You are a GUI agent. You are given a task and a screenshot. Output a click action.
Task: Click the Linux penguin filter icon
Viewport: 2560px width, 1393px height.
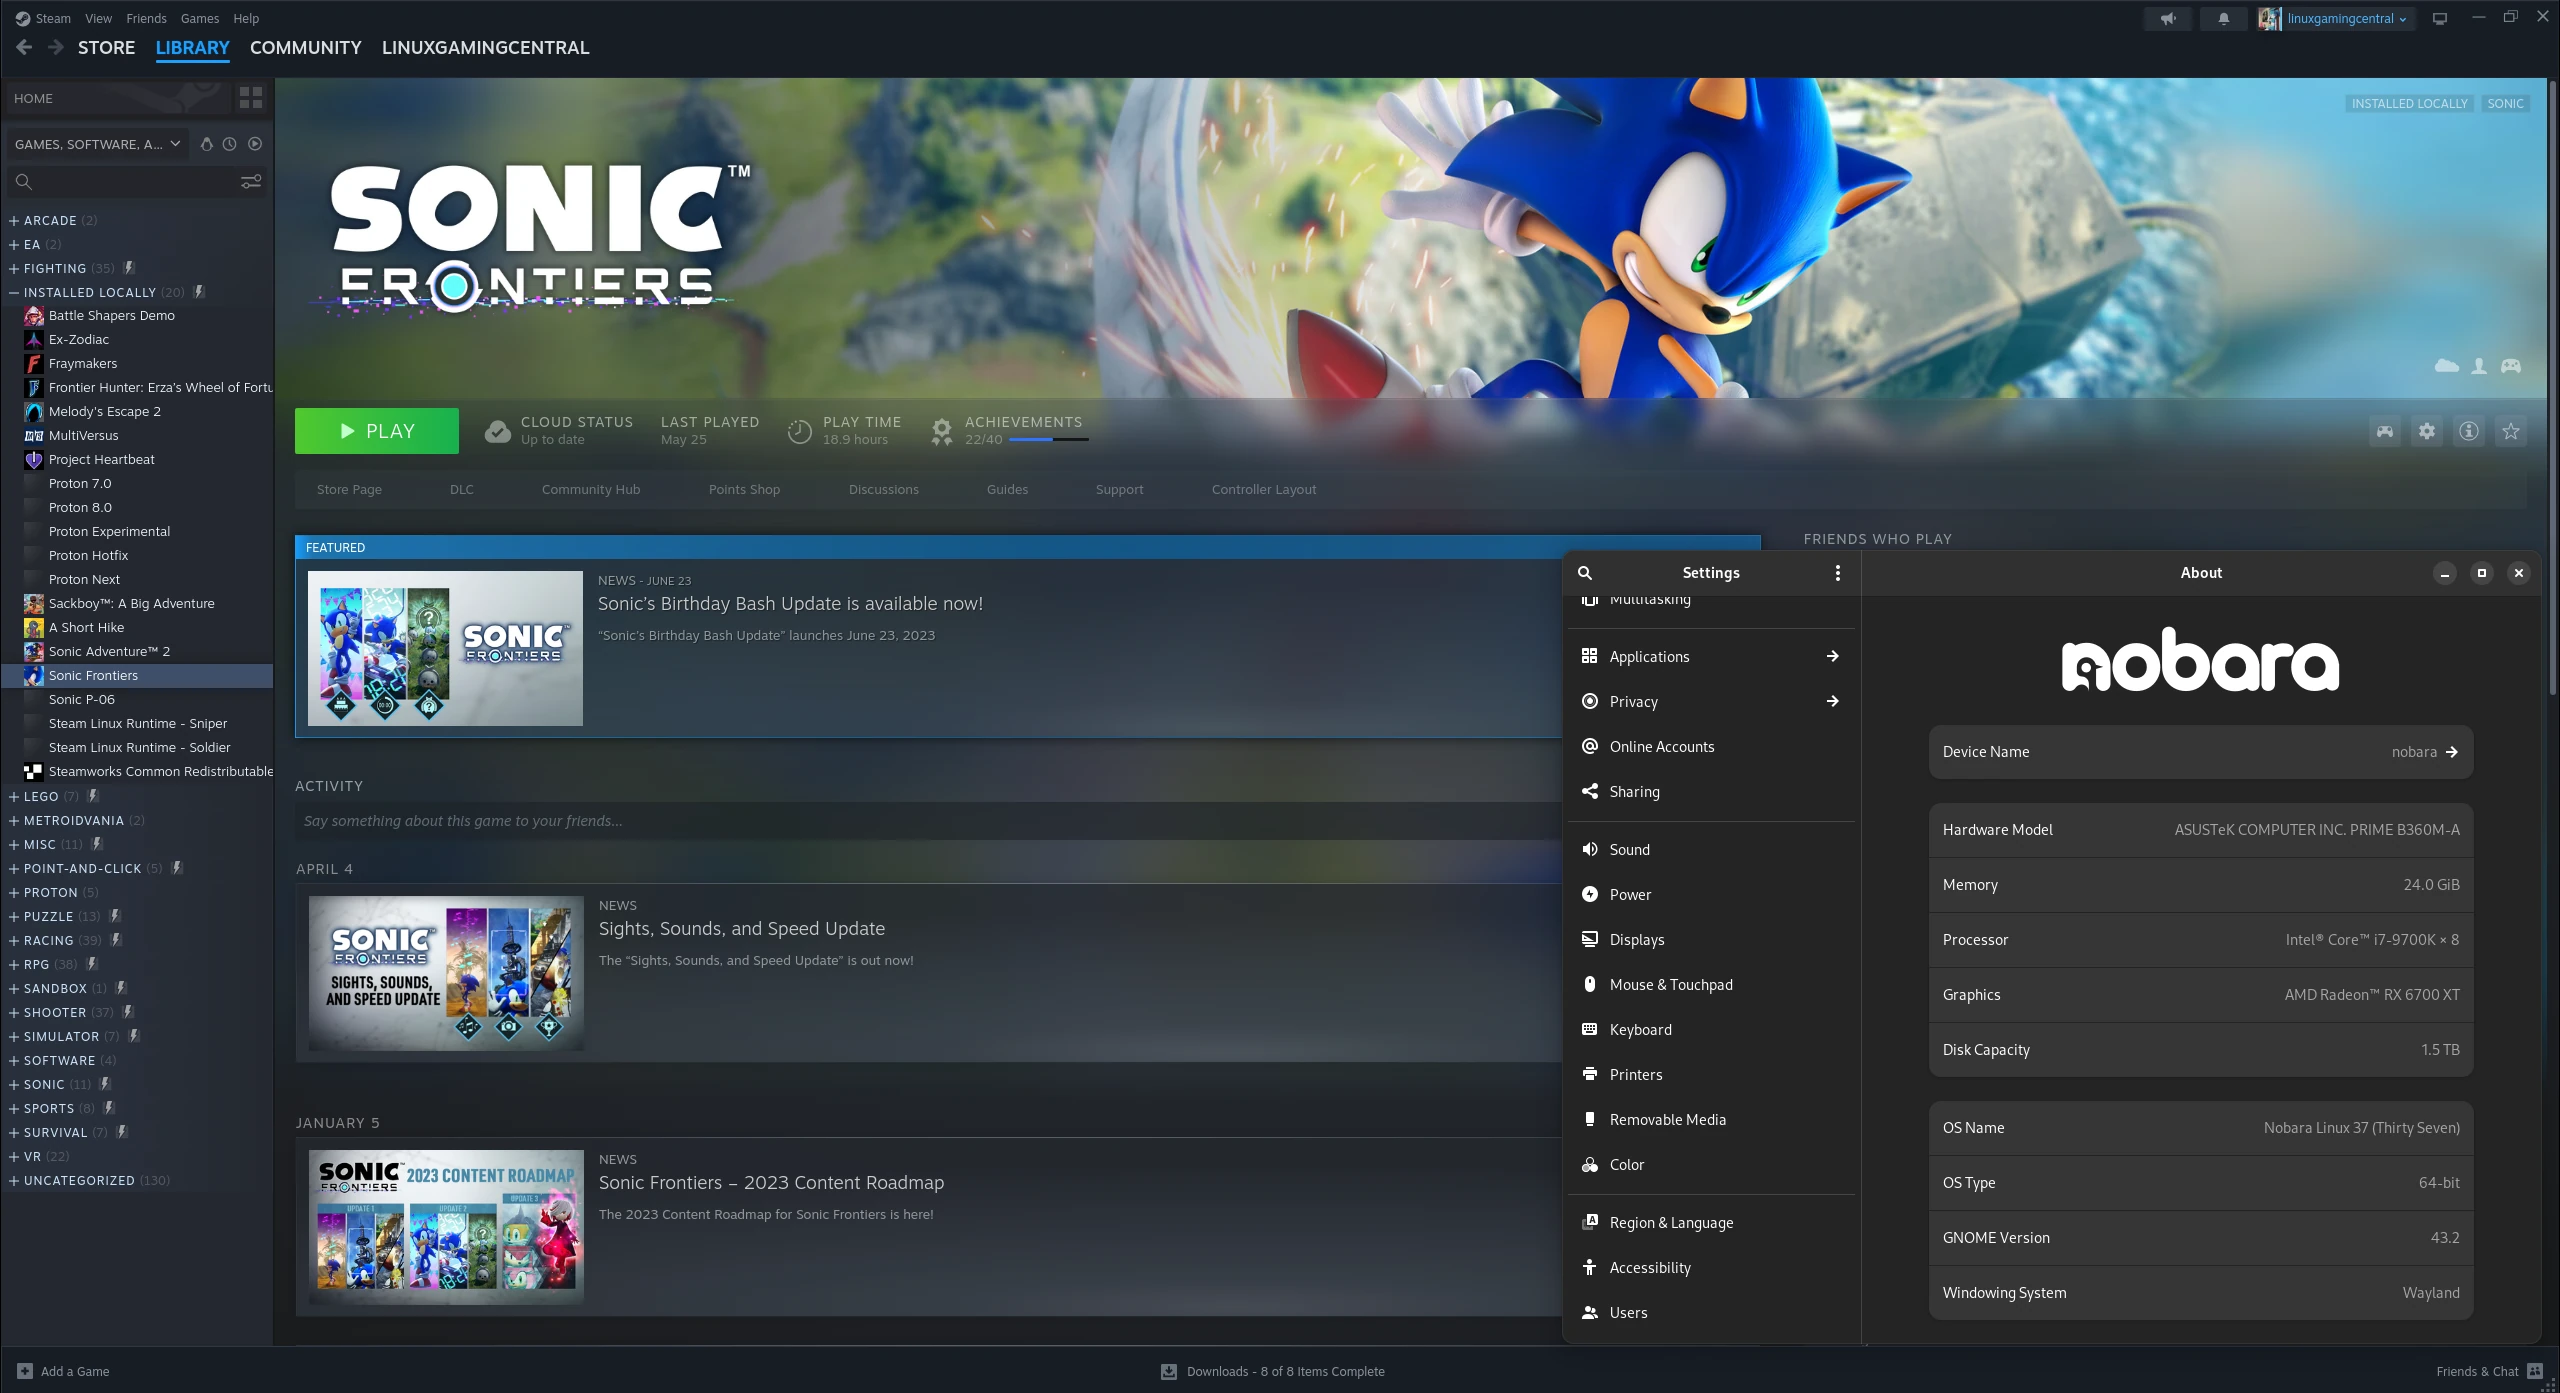tap(206, 144)
